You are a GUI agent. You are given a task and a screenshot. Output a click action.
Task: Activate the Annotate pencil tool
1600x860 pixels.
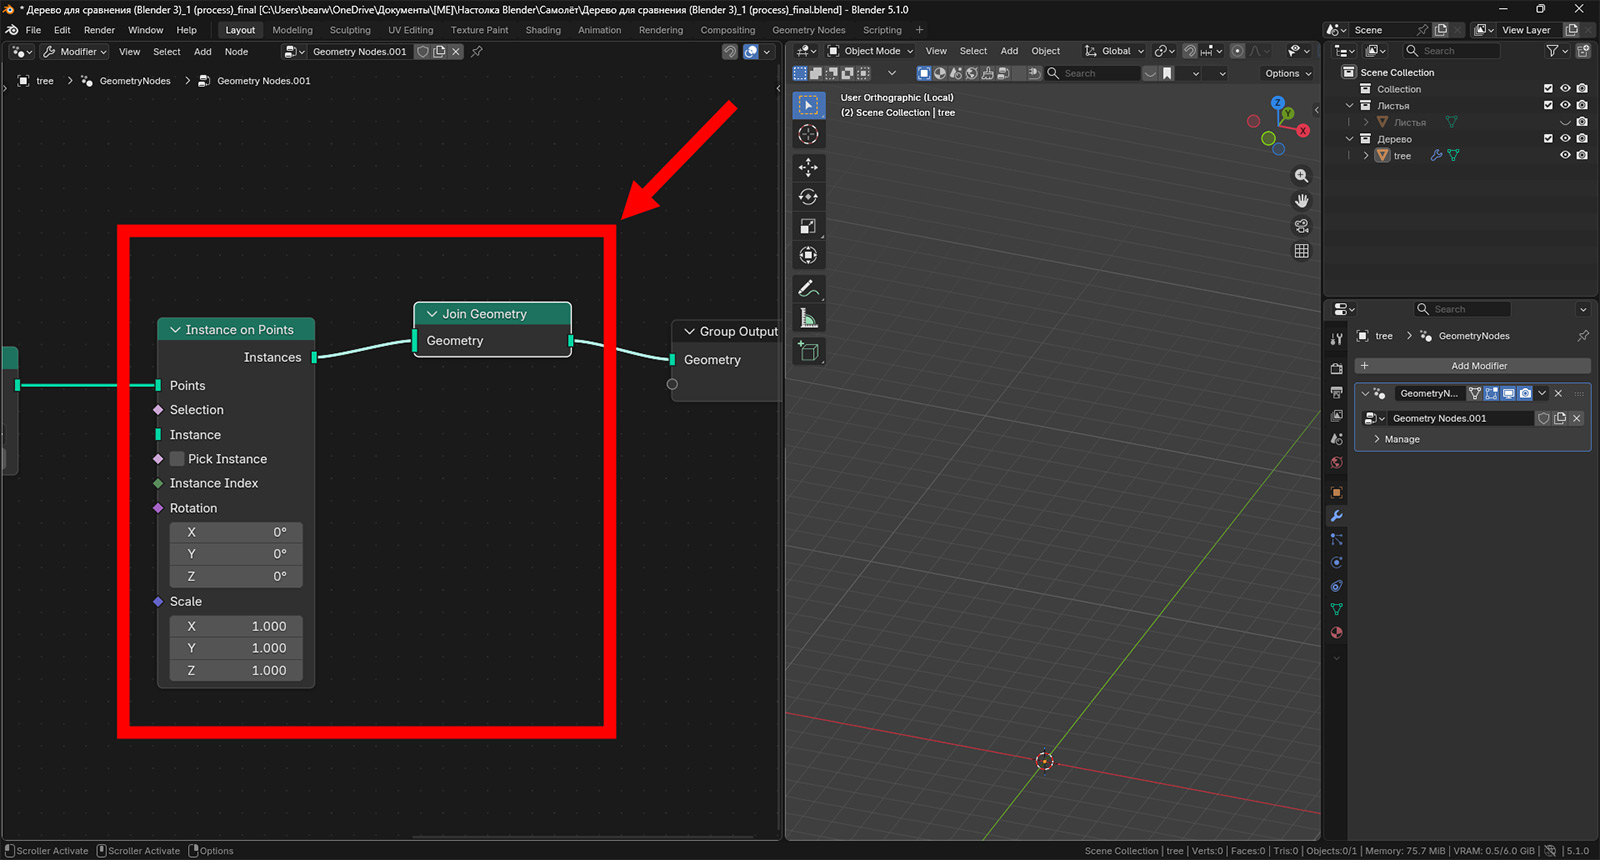pyautogui.click(x=808, y=289)
